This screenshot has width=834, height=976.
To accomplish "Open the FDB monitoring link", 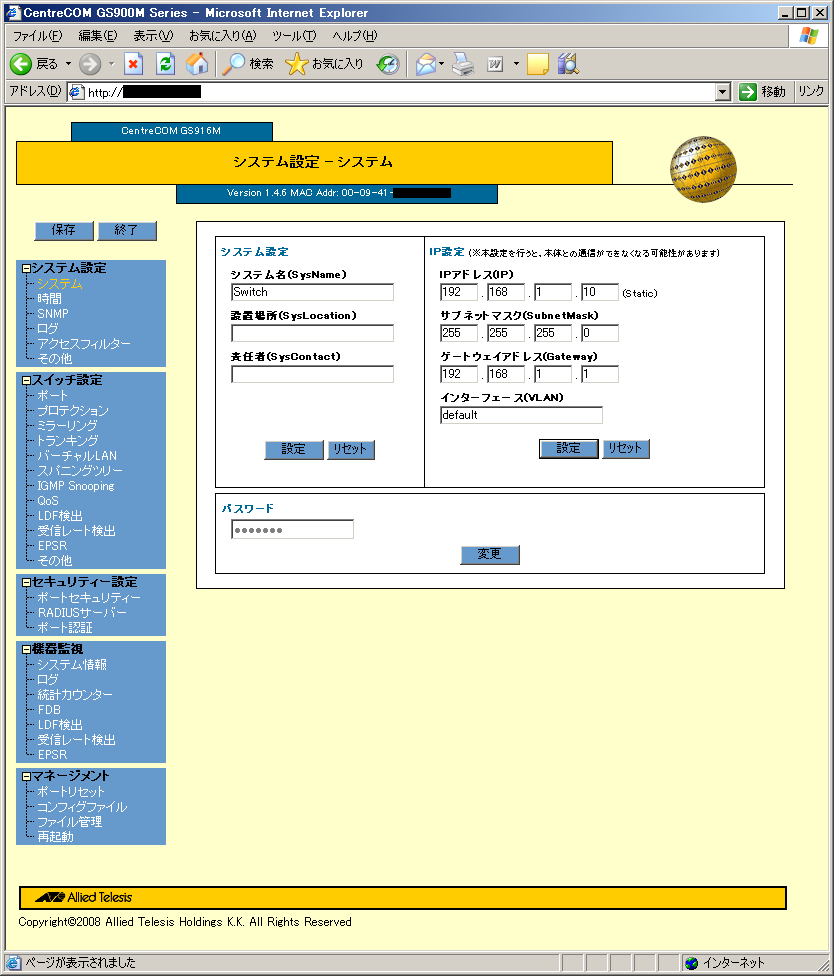I will 49,710.
